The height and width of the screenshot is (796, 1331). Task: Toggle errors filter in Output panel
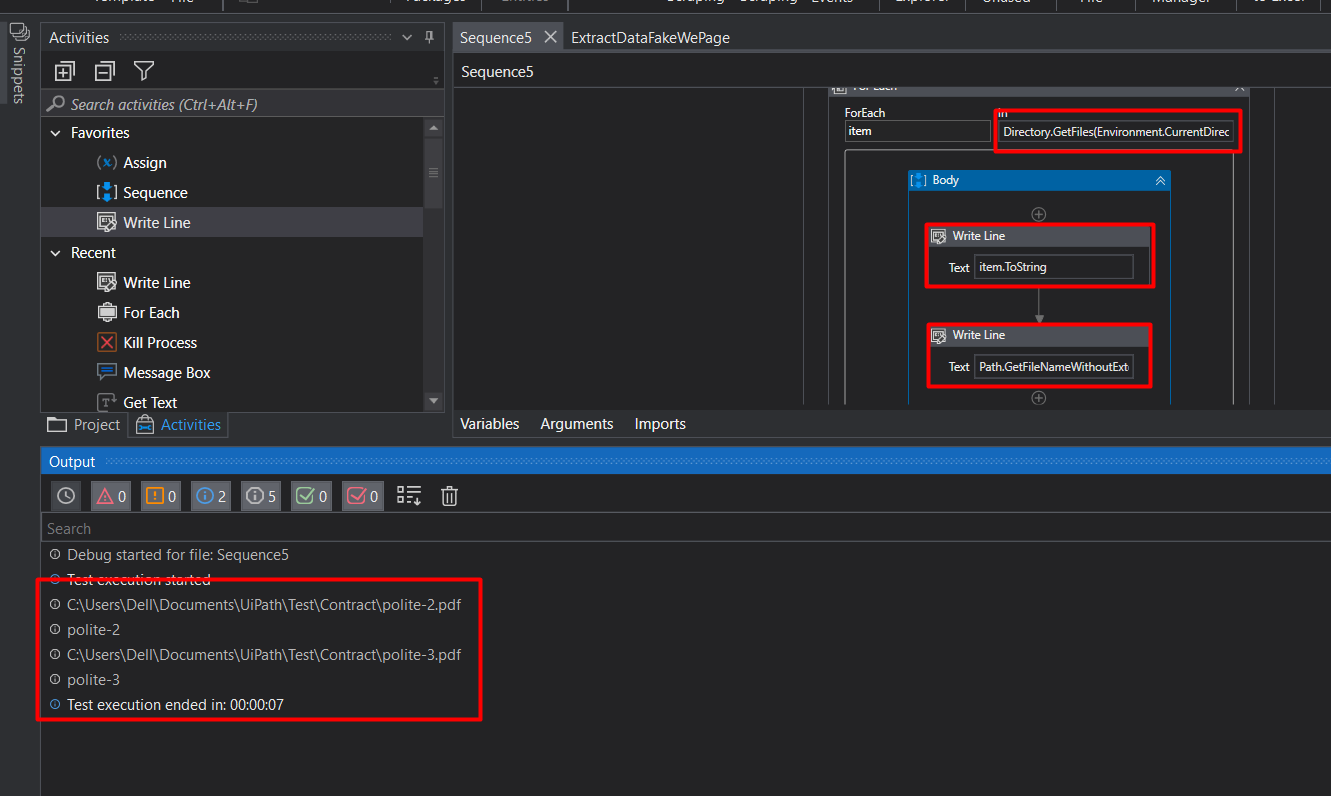tap(110, 495)
